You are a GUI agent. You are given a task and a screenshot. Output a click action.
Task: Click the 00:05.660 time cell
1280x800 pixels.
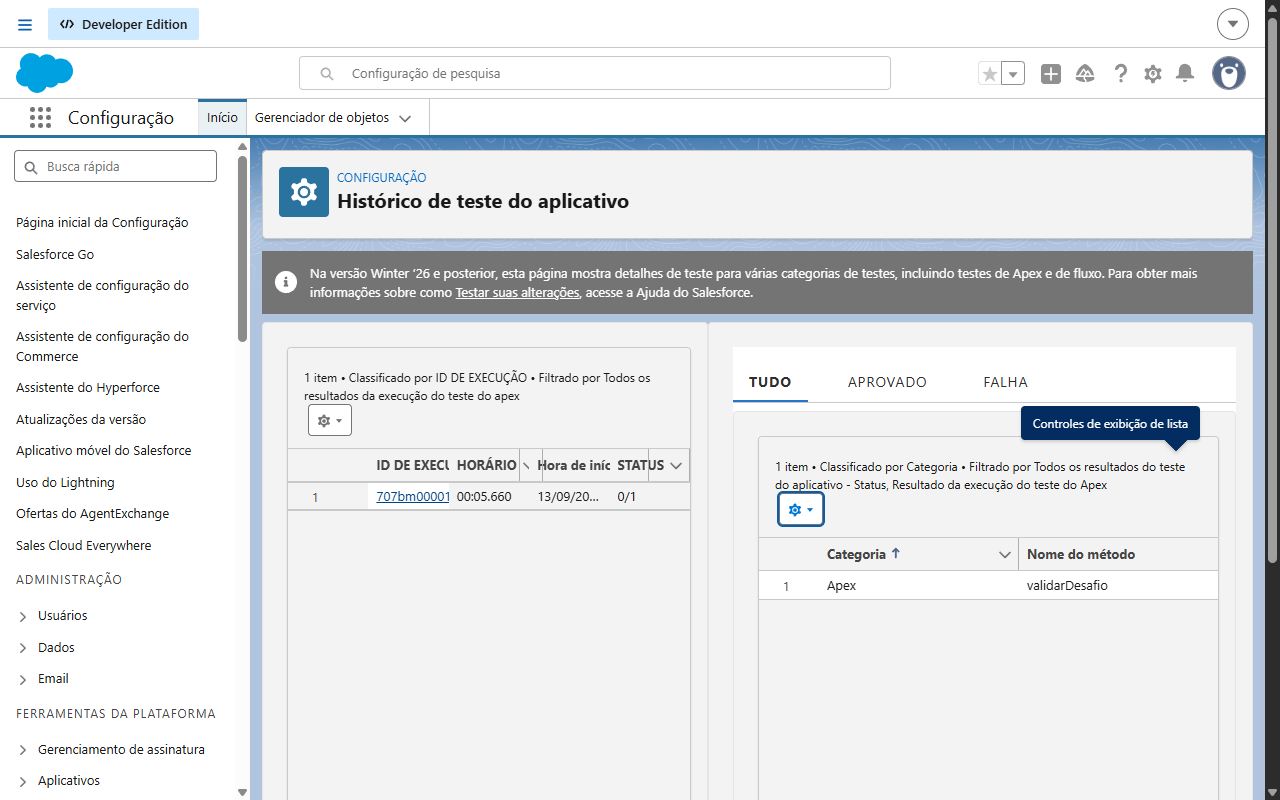(x=484, y=496)
